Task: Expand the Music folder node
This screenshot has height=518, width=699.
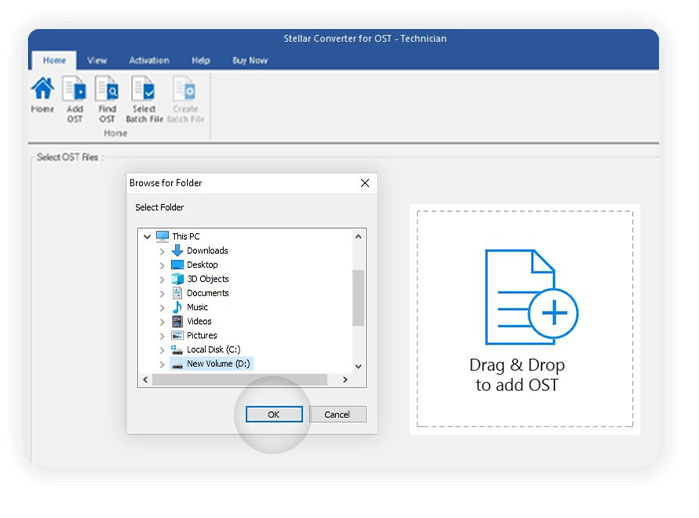Action: (162, 308)
